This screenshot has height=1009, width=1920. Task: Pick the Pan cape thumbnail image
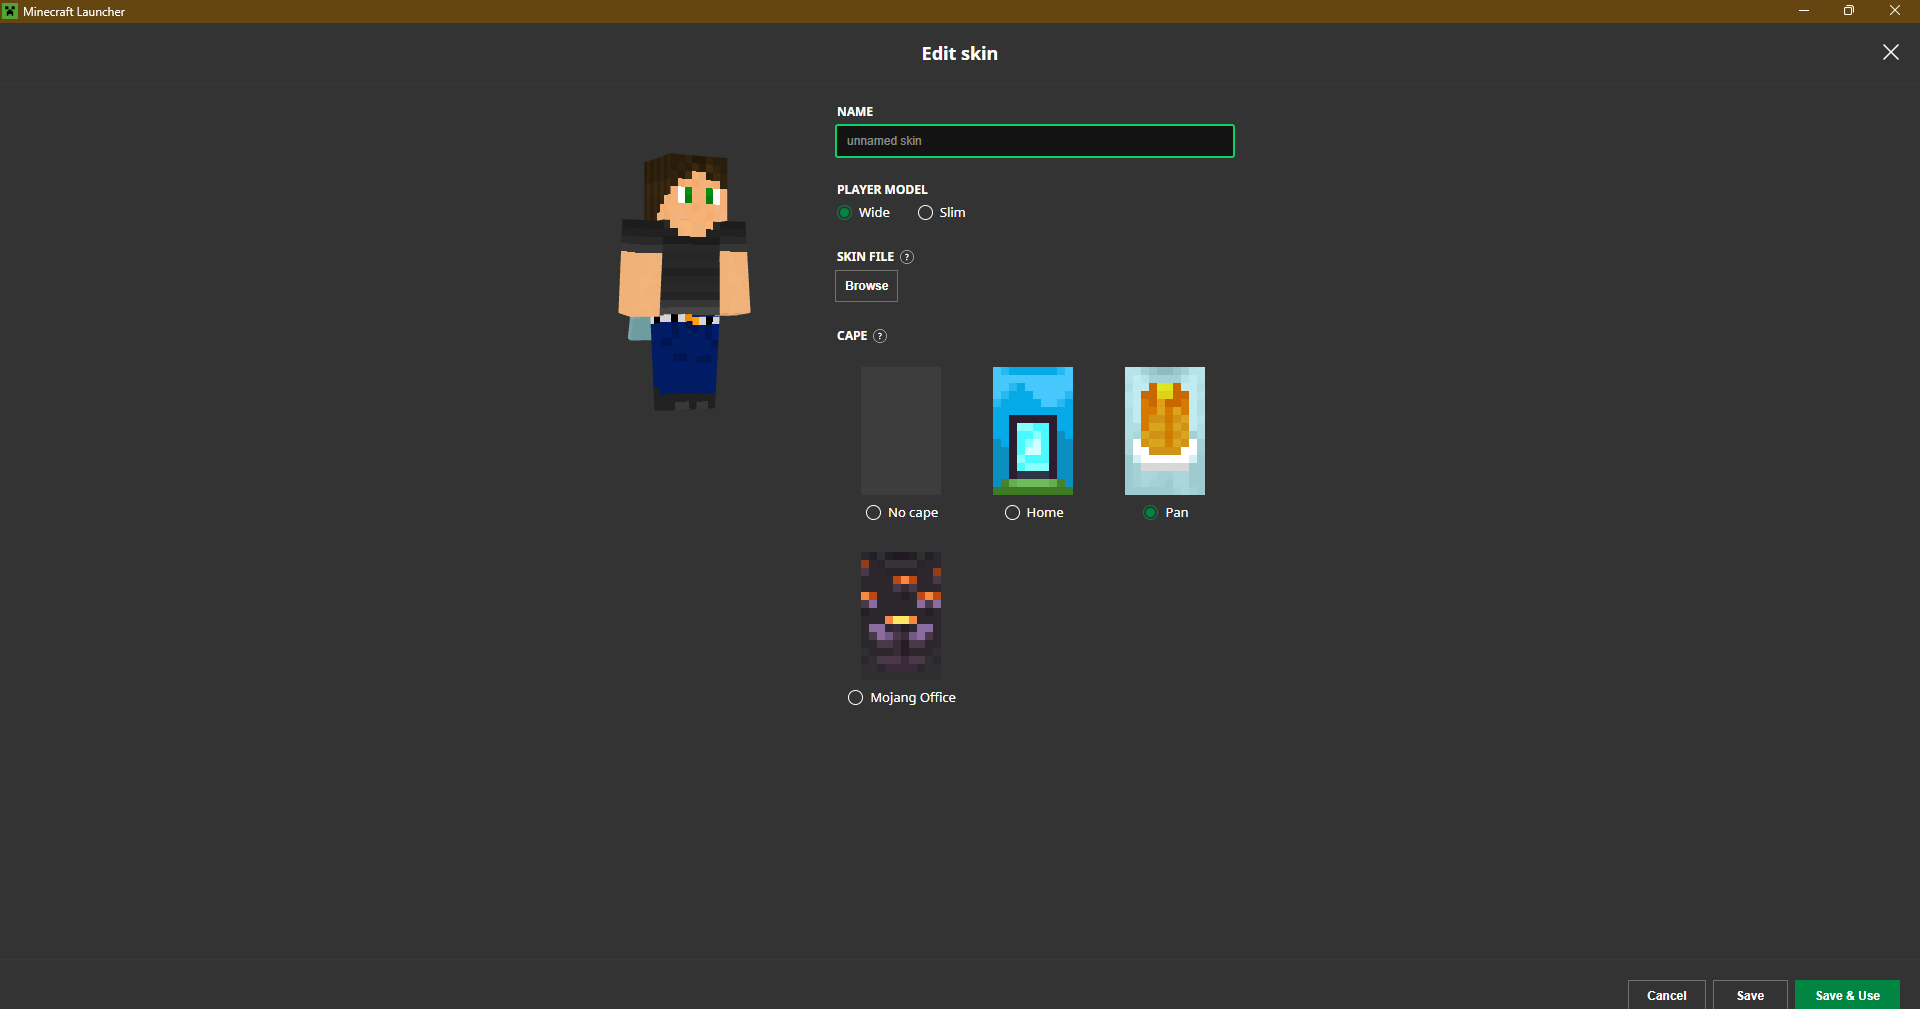1165,431
